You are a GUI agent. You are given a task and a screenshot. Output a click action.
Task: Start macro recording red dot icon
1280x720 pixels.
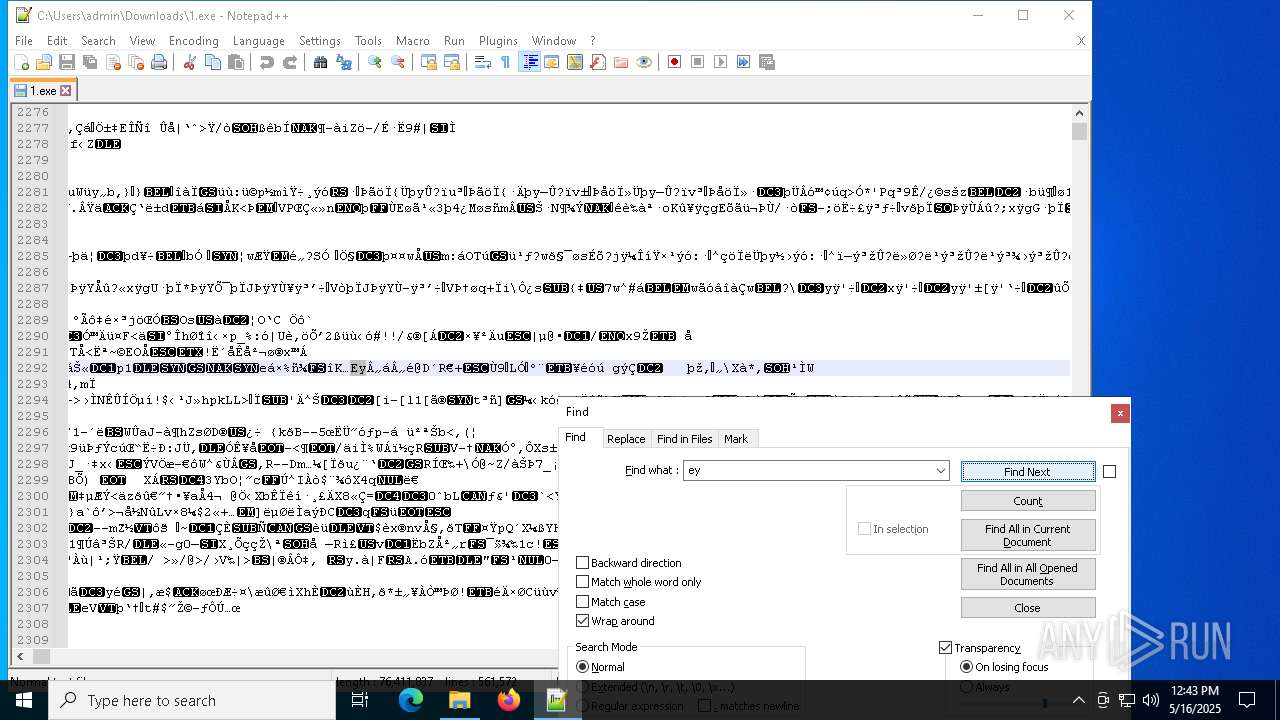coord(674,62)
